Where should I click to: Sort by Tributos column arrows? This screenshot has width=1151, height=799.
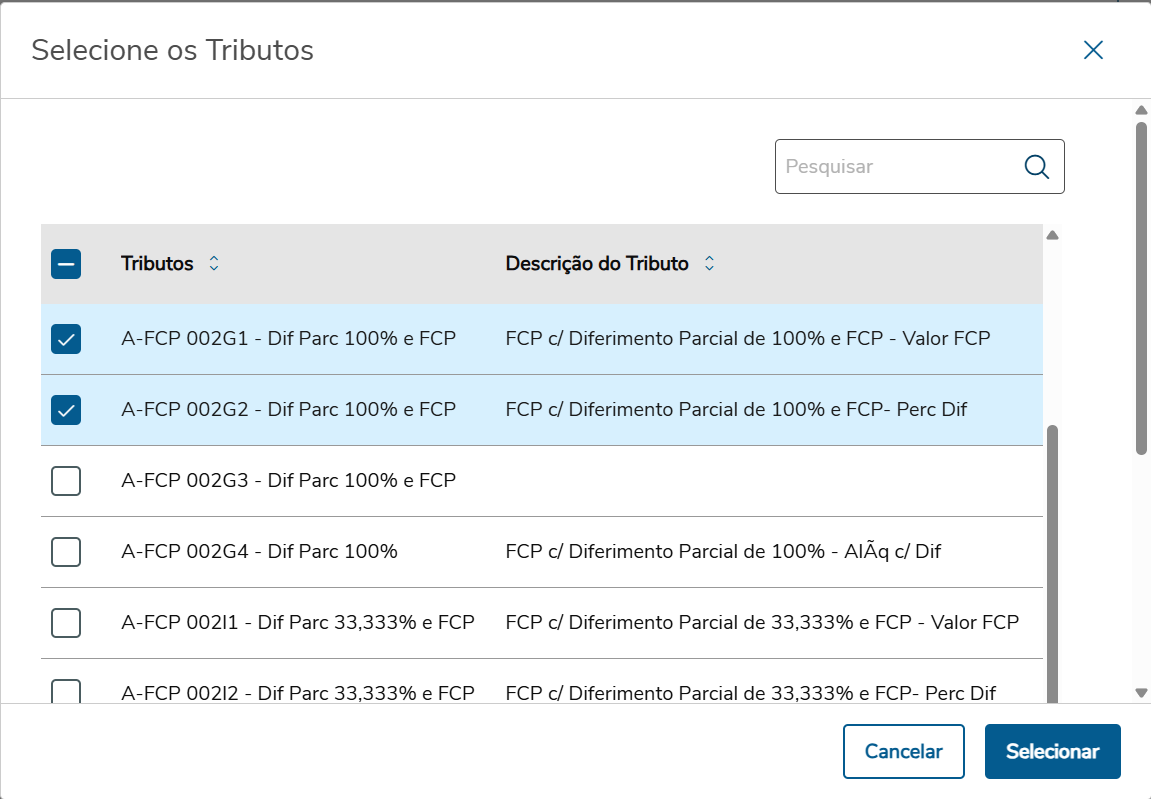[x=213, y=264]
